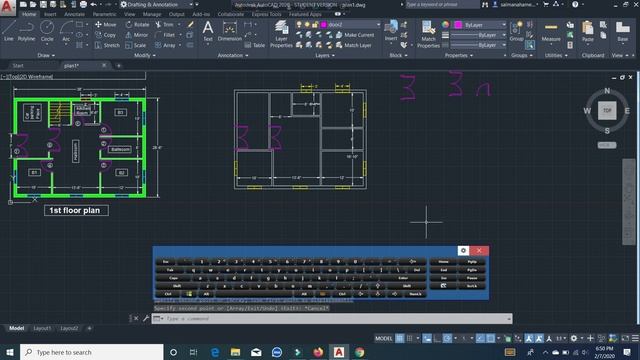Image resolution: width=640 pixels, height=360 pixels.
Task: Click the Array tool
Action: (165, 45)
